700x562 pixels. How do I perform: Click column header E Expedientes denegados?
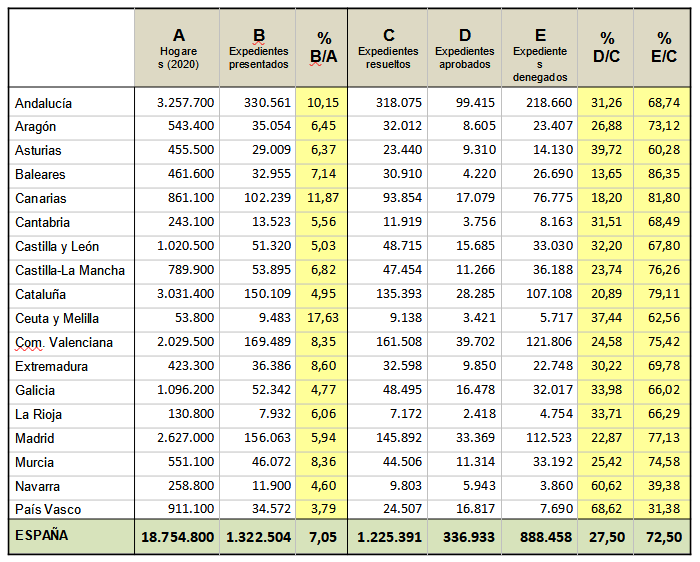(540, 55)
